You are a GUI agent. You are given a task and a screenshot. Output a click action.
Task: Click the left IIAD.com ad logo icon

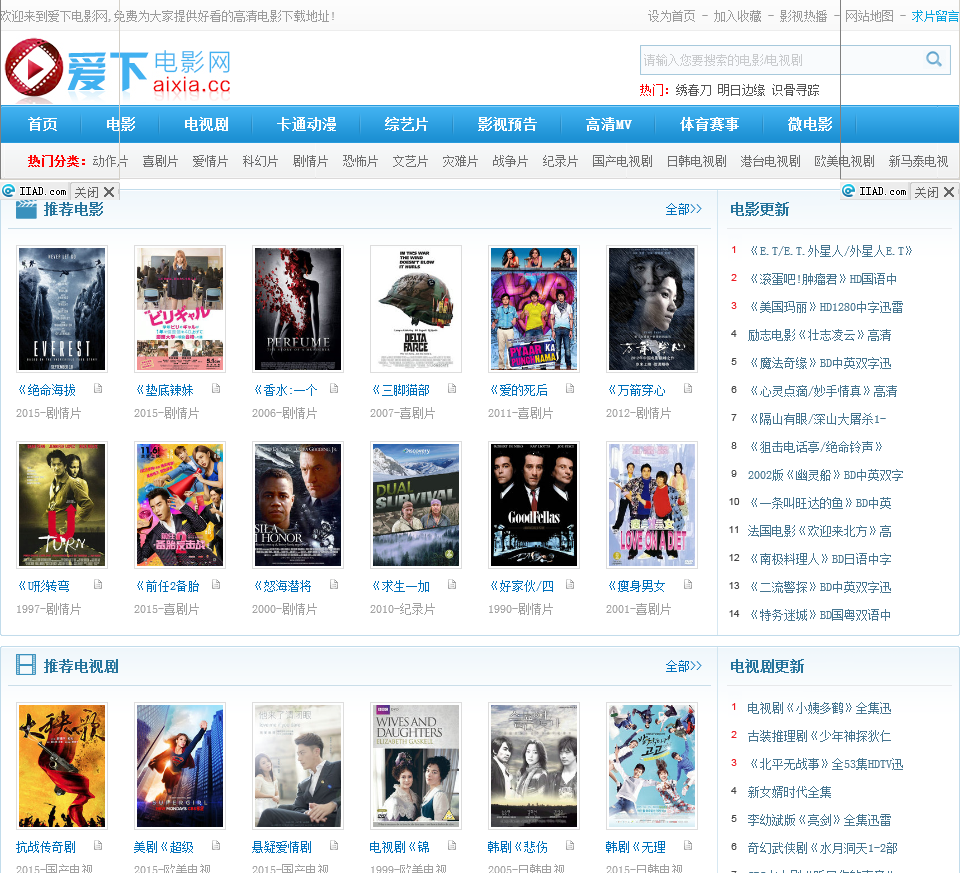point(9,191)
